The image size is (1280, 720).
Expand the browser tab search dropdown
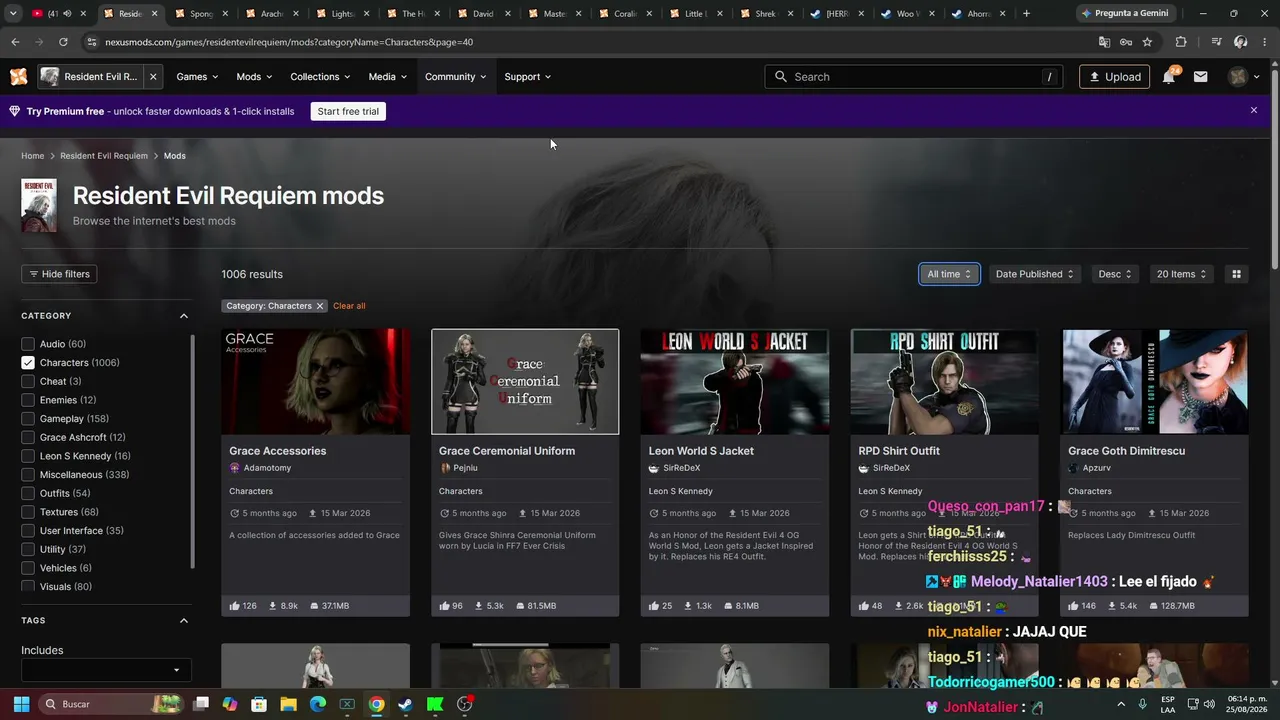[x=14, y=14]
